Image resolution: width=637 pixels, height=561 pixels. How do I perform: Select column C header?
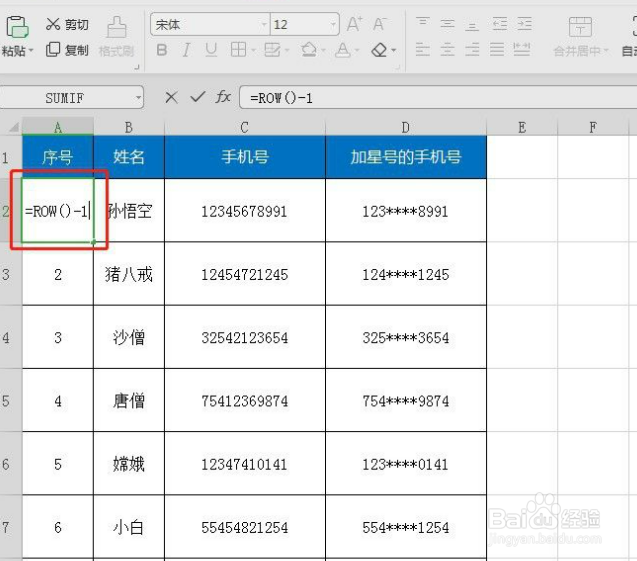pos(245,127)
